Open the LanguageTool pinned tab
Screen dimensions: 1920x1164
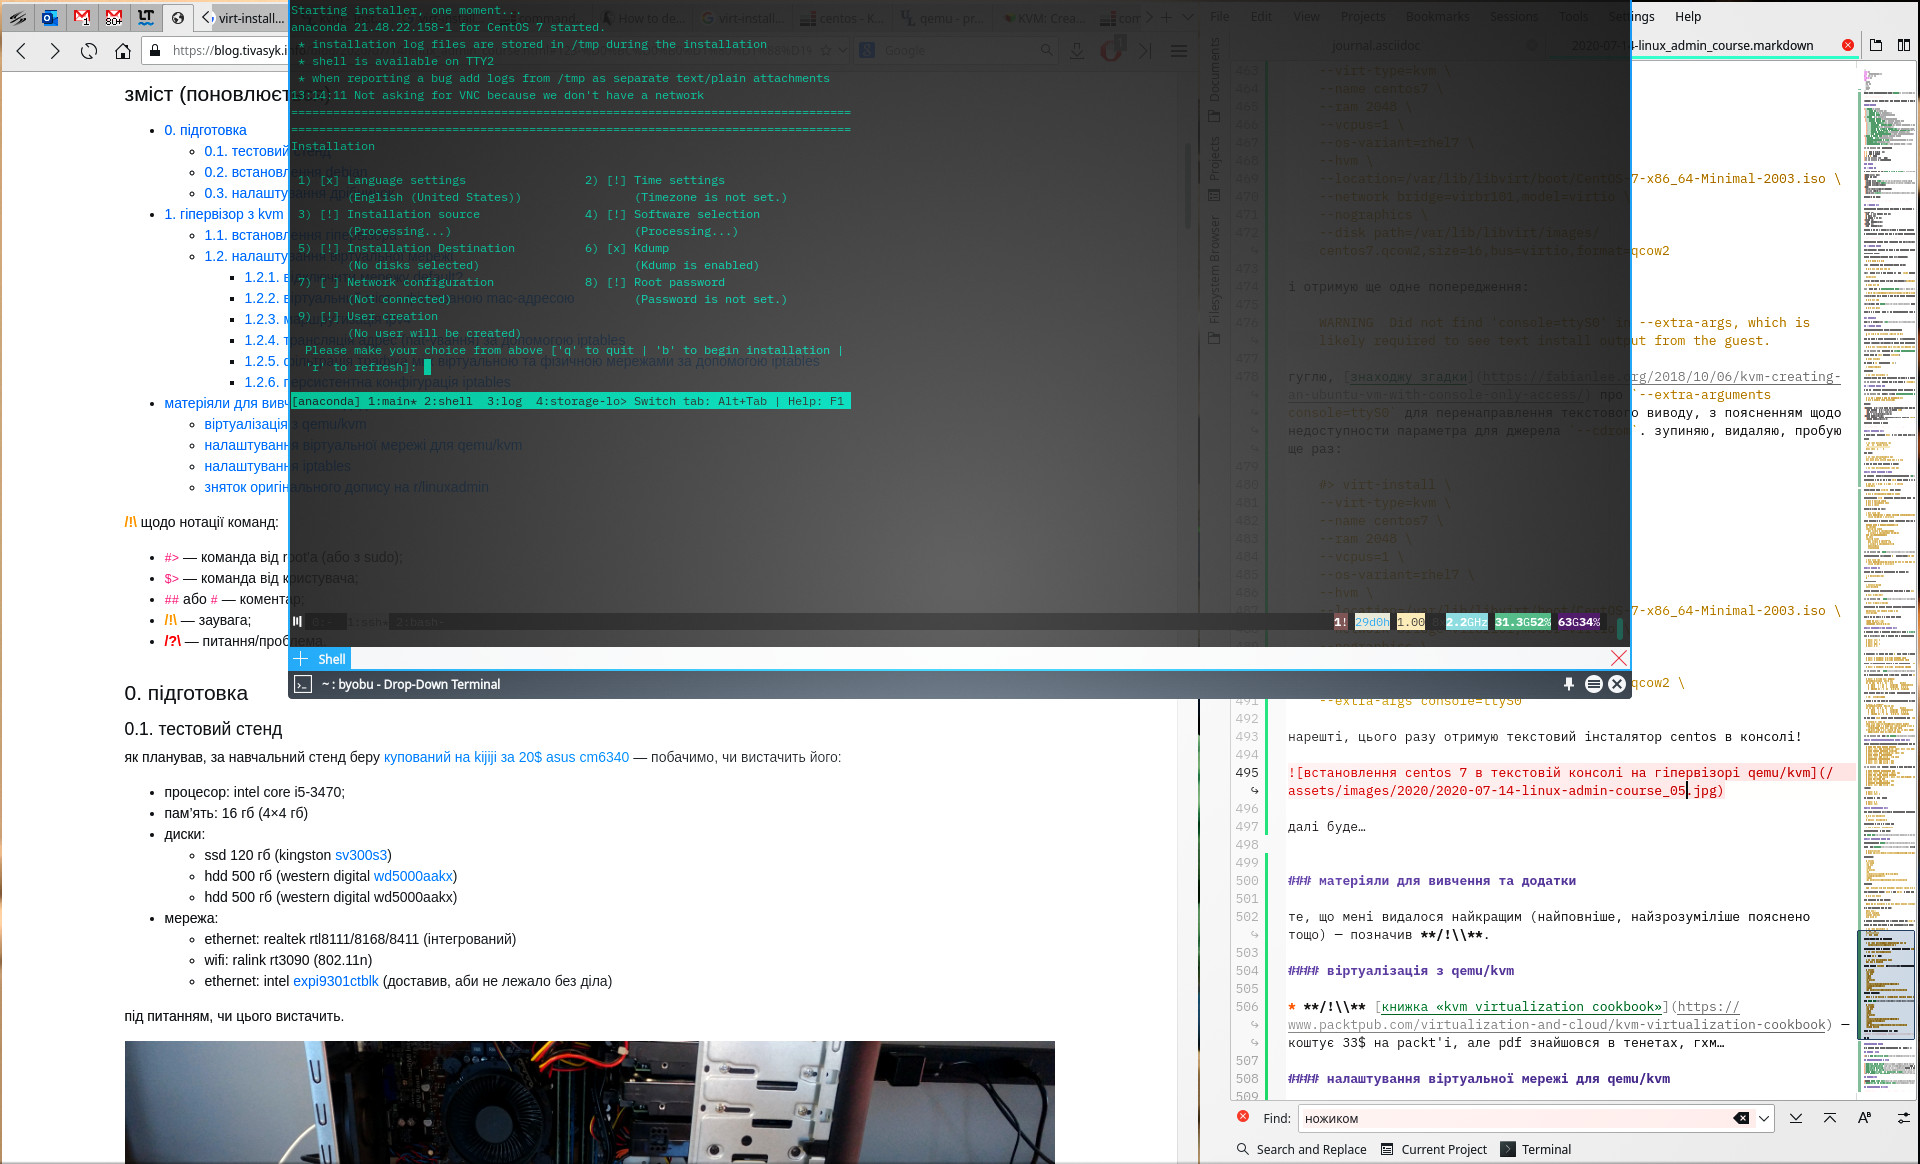[x=146, y=17]
